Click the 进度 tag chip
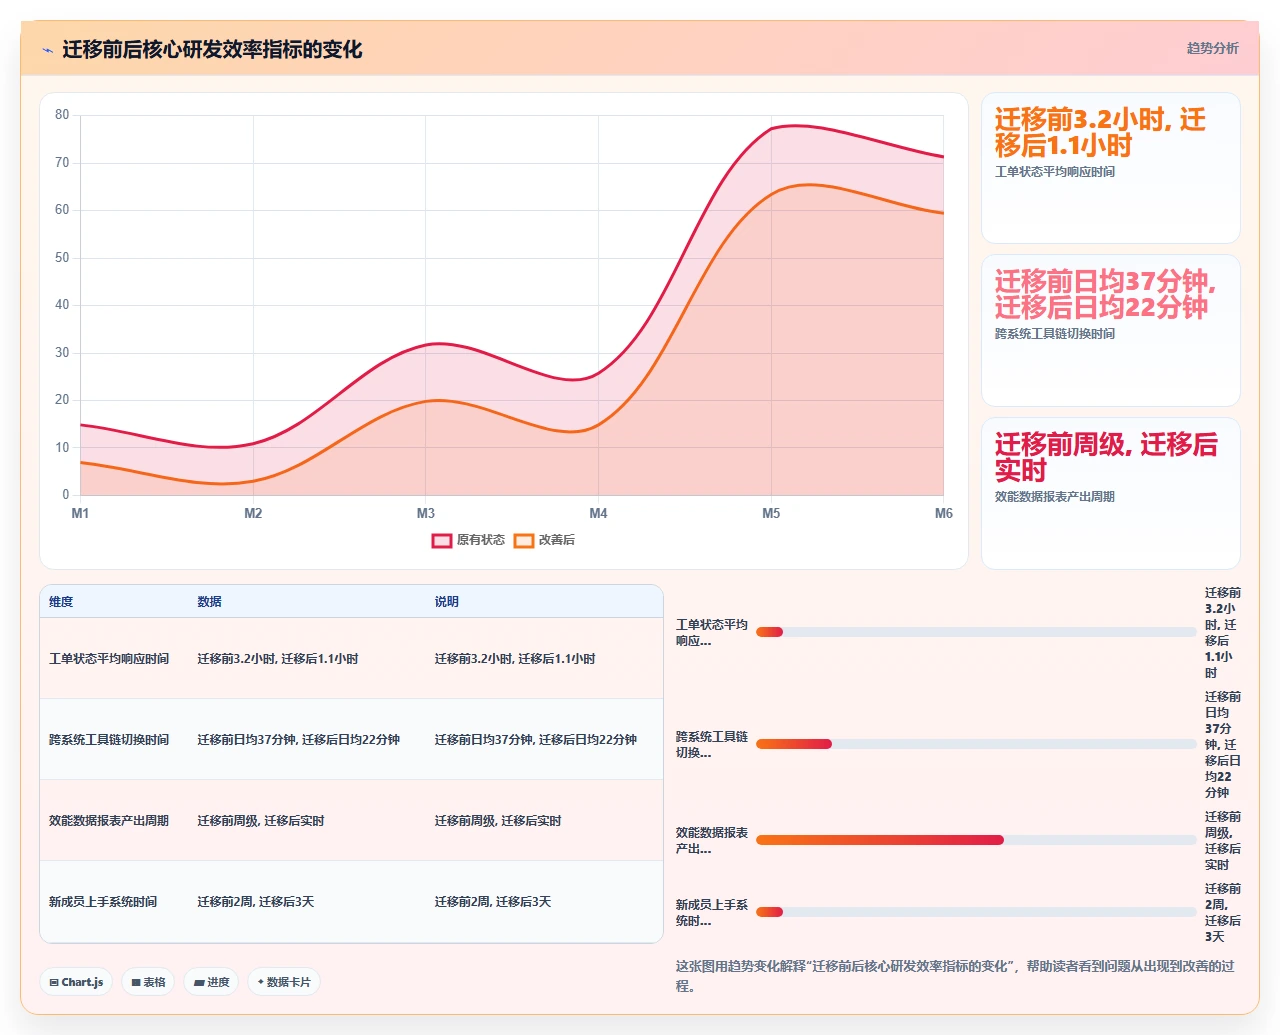1280x1035 pixels. tap(211, 982)
